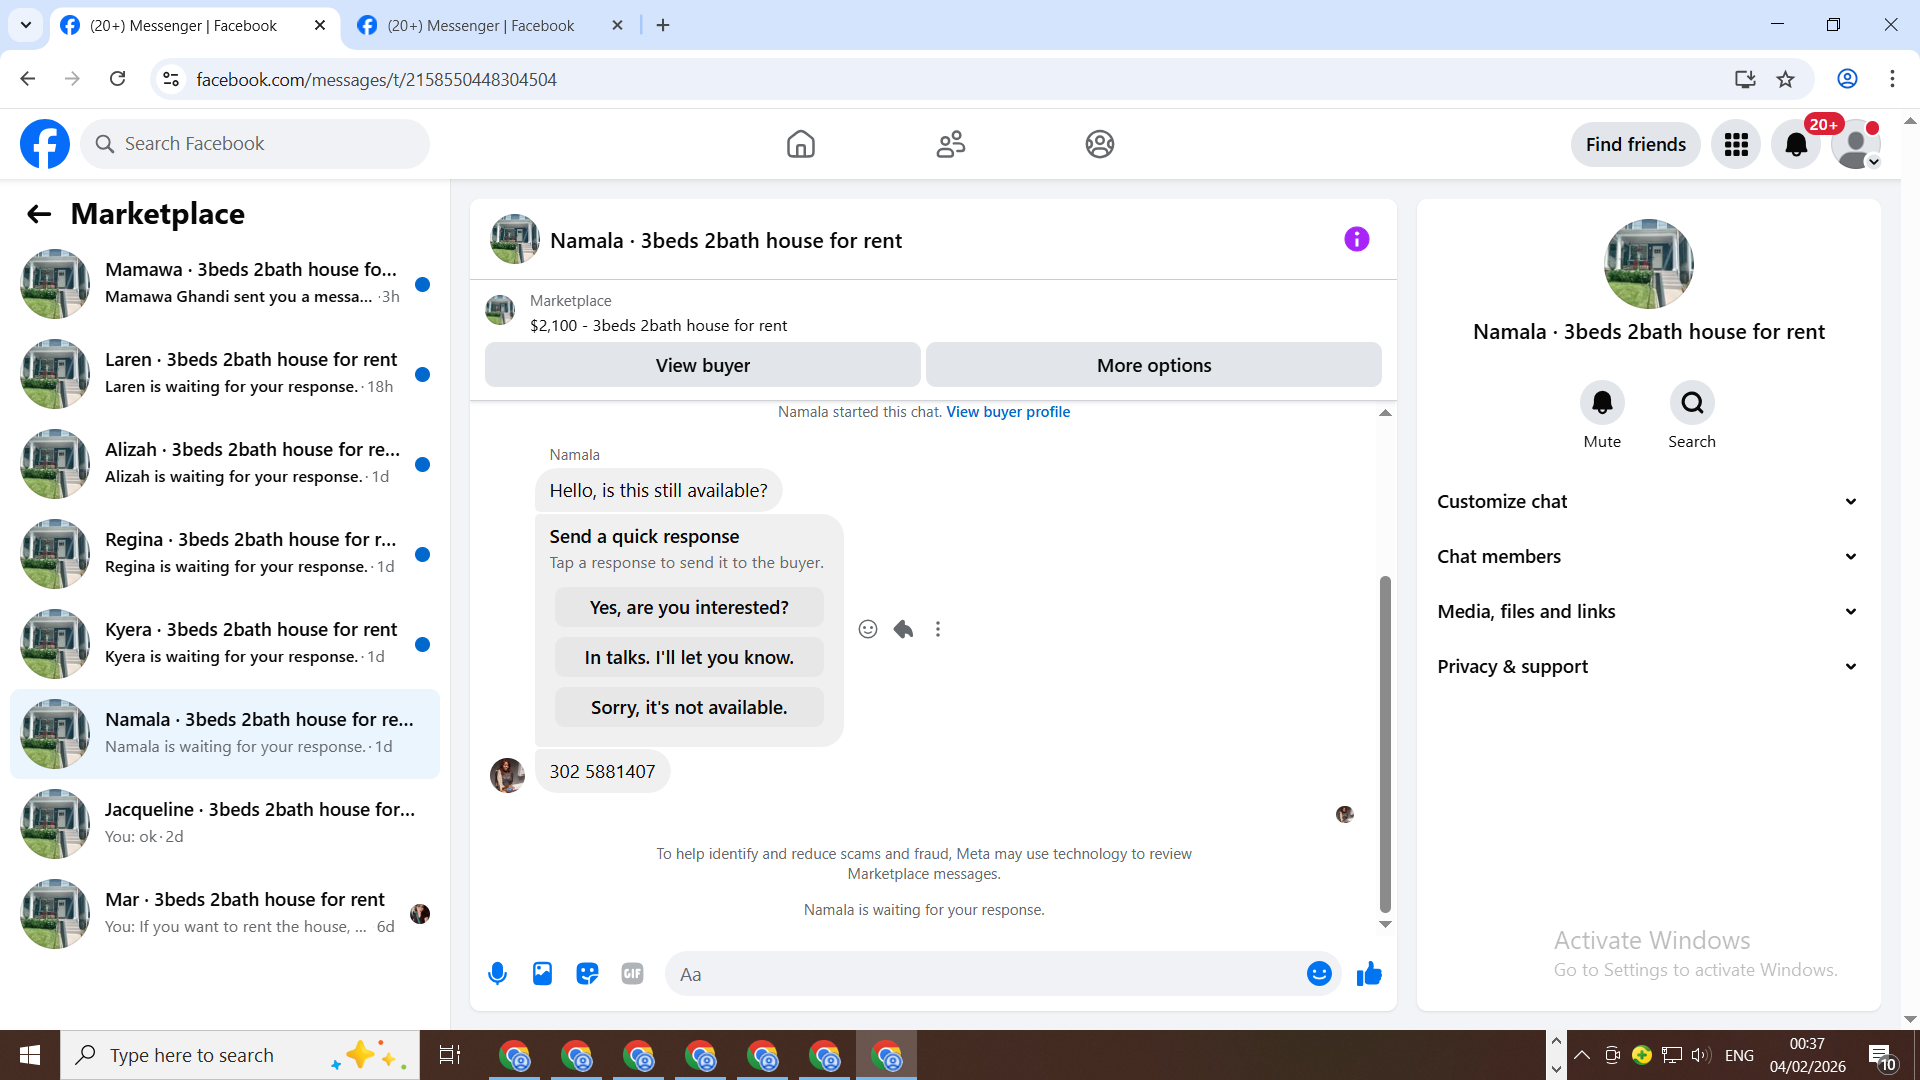The width and height of the screenshot is (1920, 1080).
Task: Open the View buyer profile link
Action: pyautogui.click(x=1008, y=411)
